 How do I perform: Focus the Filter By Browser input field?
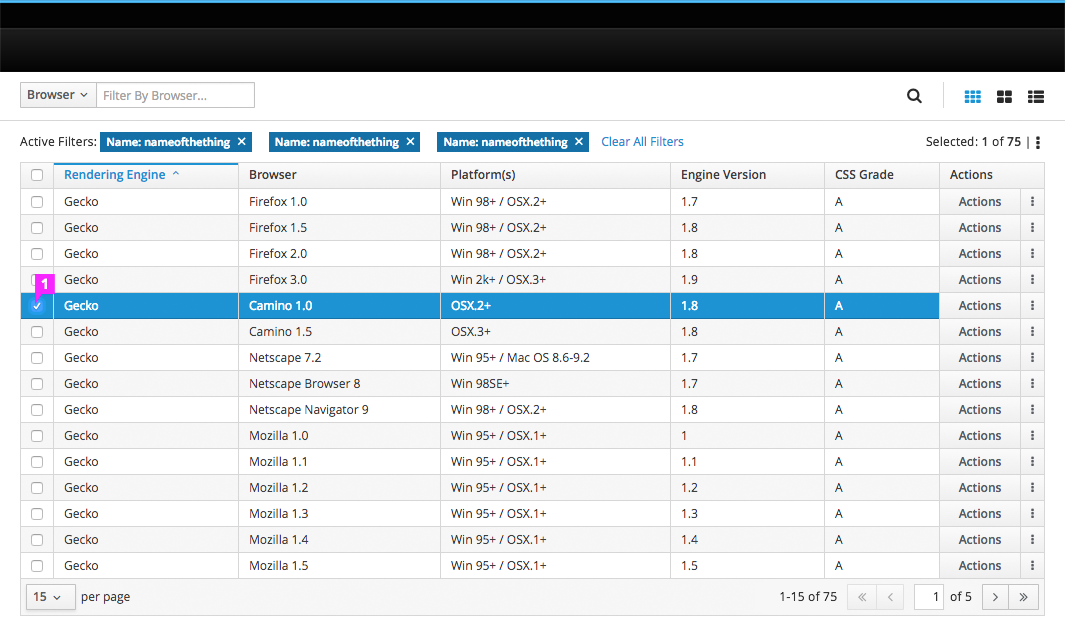tap(175, 95)
